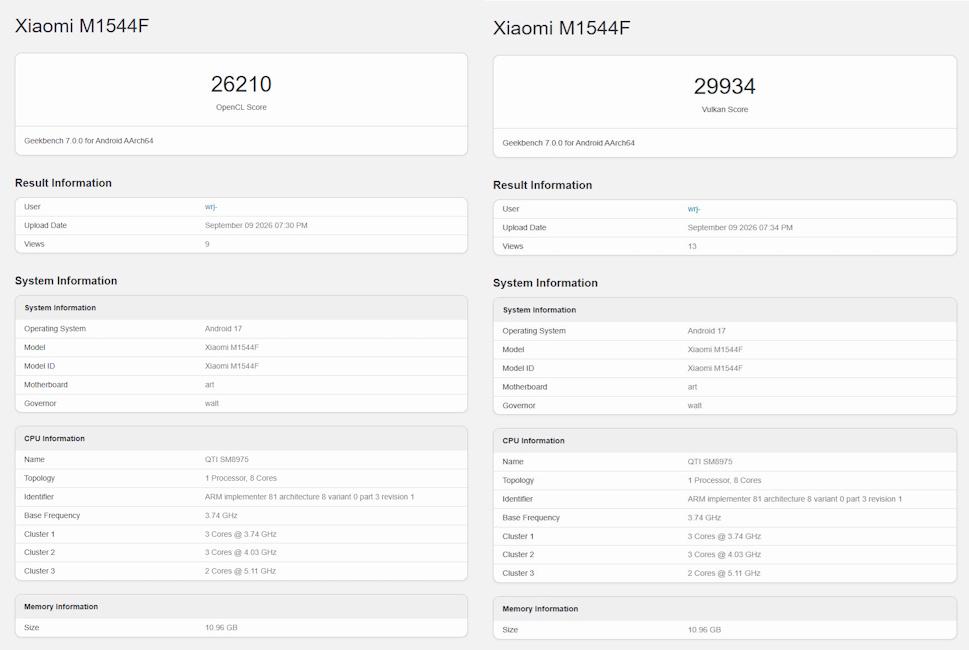Click Cluster 1 '3 Cores @ 3.74 GHz' OpenCL page
Viewport: 969px width, 650px height.
(240, 534)
